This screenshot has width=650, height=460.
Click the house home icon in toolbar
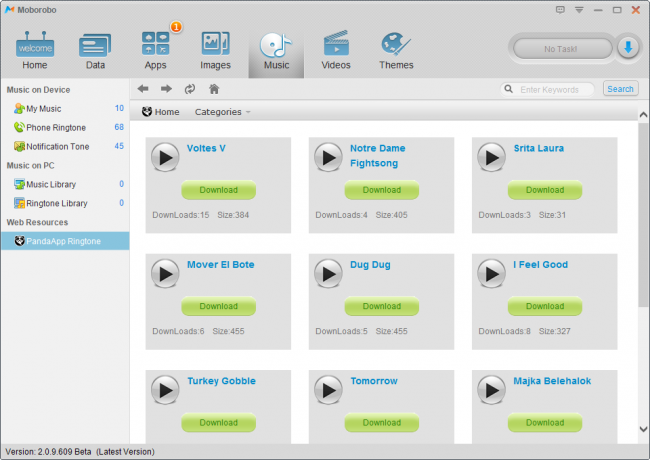[x=214, y=89]
